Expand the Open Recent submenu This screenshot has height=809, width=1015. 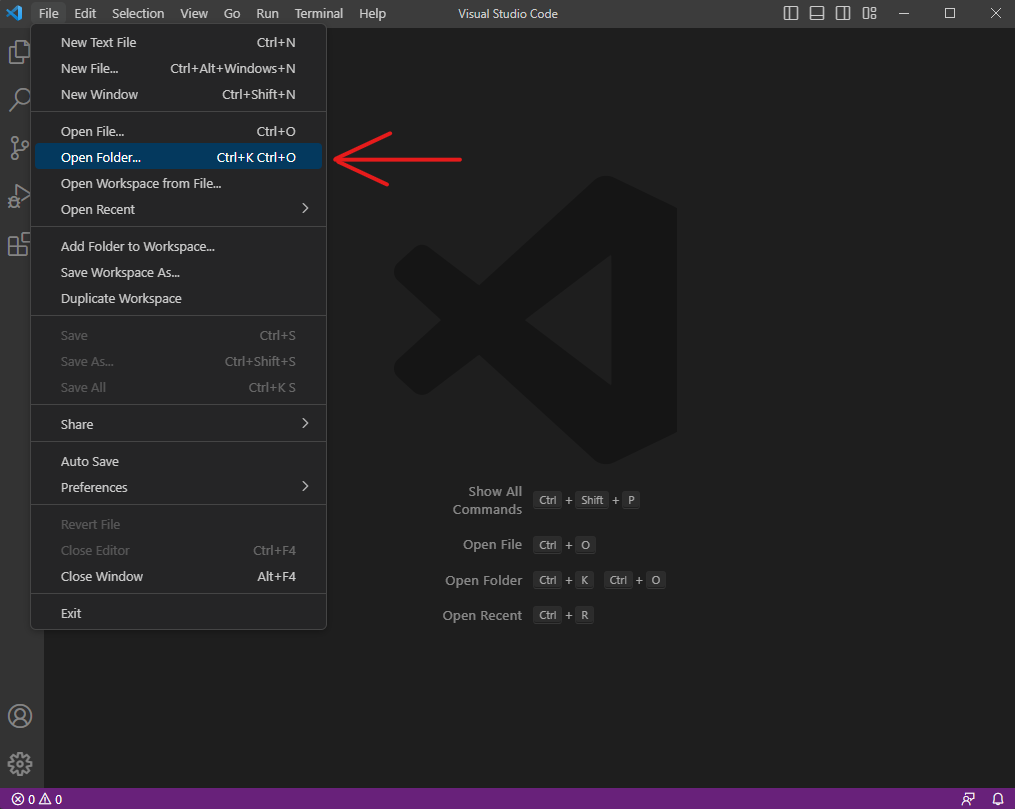click(180, 209)
